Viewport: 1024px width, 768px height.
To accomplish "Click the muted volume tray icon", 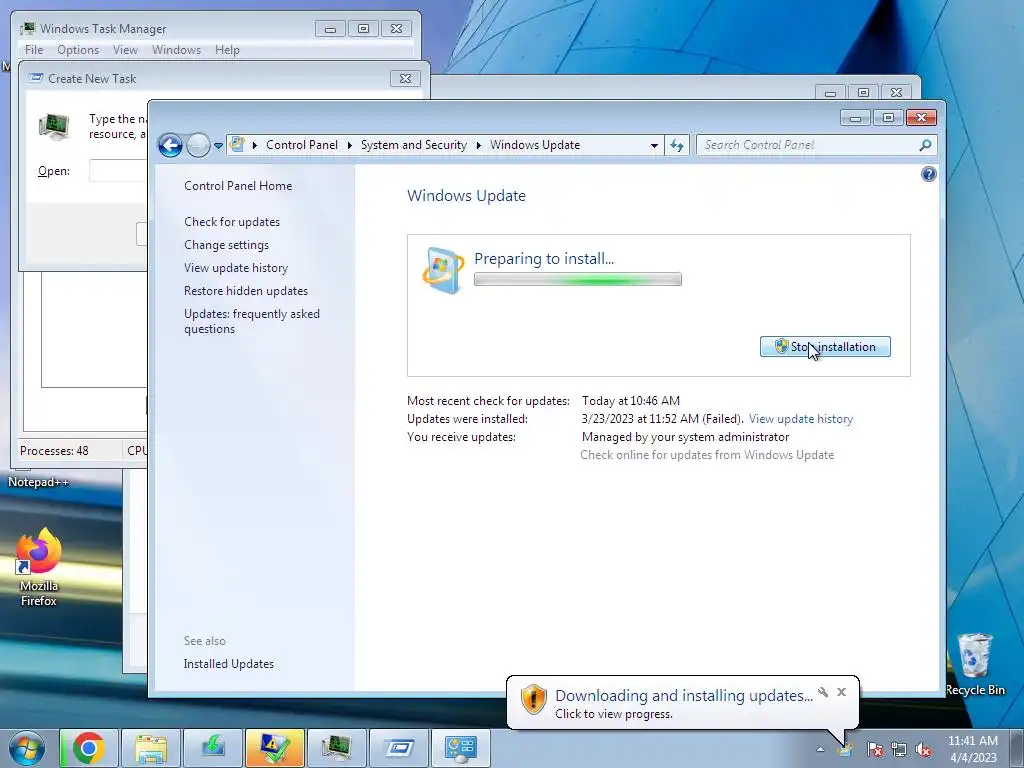I will (923, 749).
